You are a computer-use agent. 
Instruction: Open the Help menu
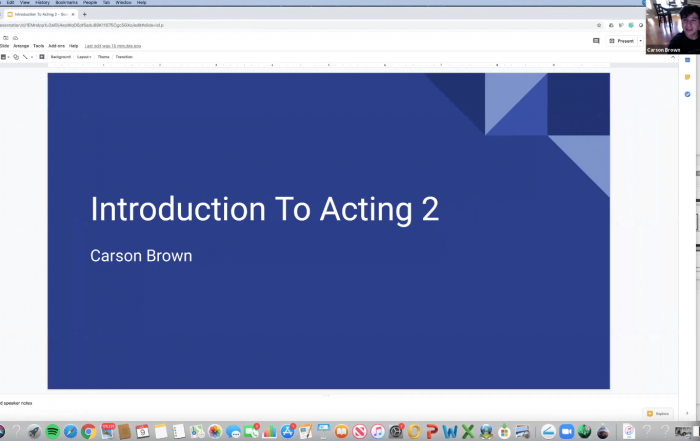click(74, 46)
